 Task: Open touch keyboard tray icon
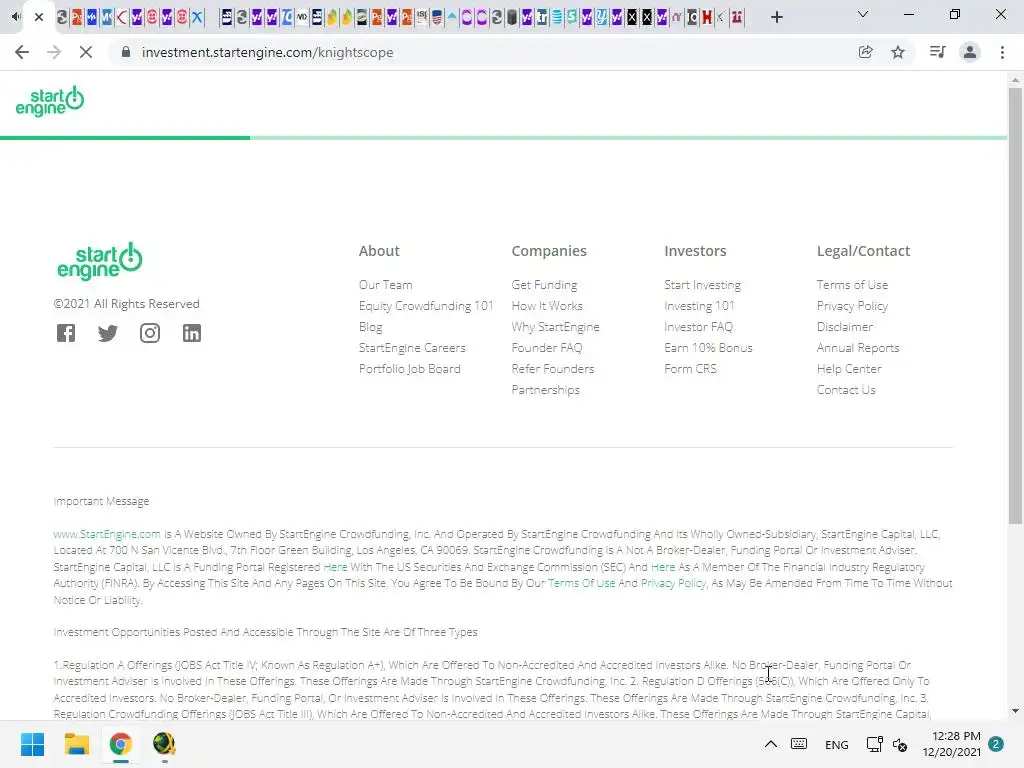[x=799, y=744]
